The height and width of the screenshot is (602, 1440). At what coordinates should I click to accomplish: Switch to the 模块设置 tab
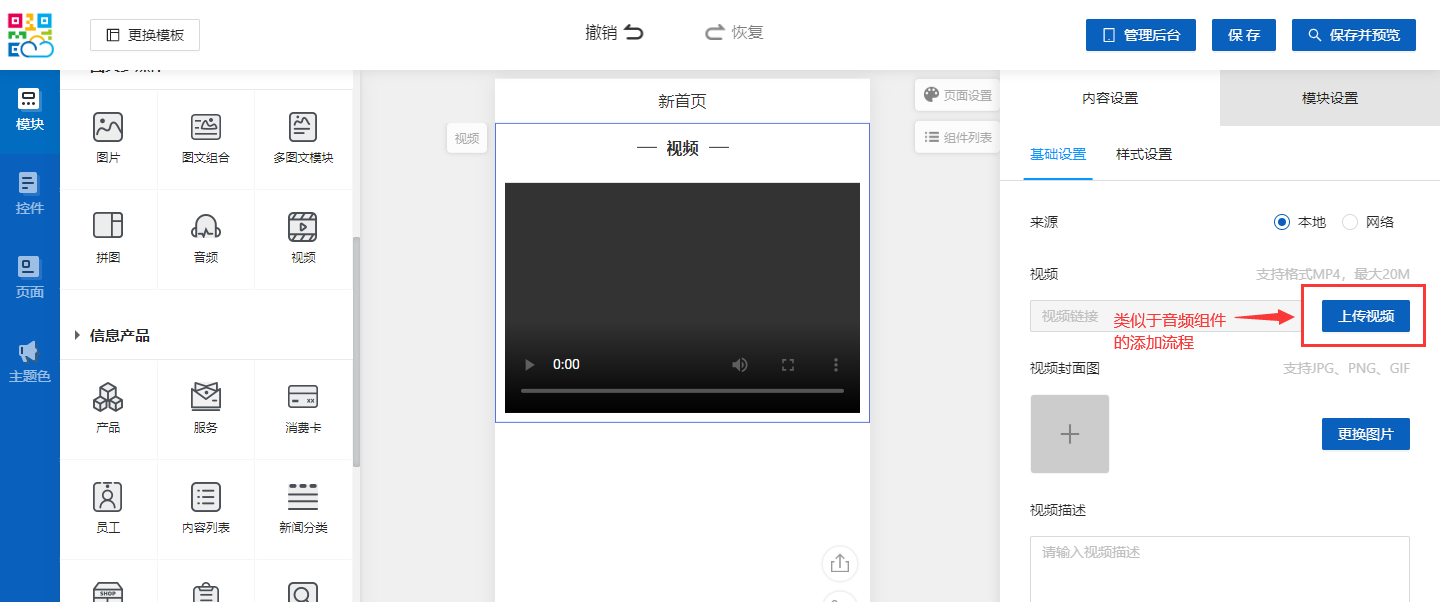tap(1329, 98)
